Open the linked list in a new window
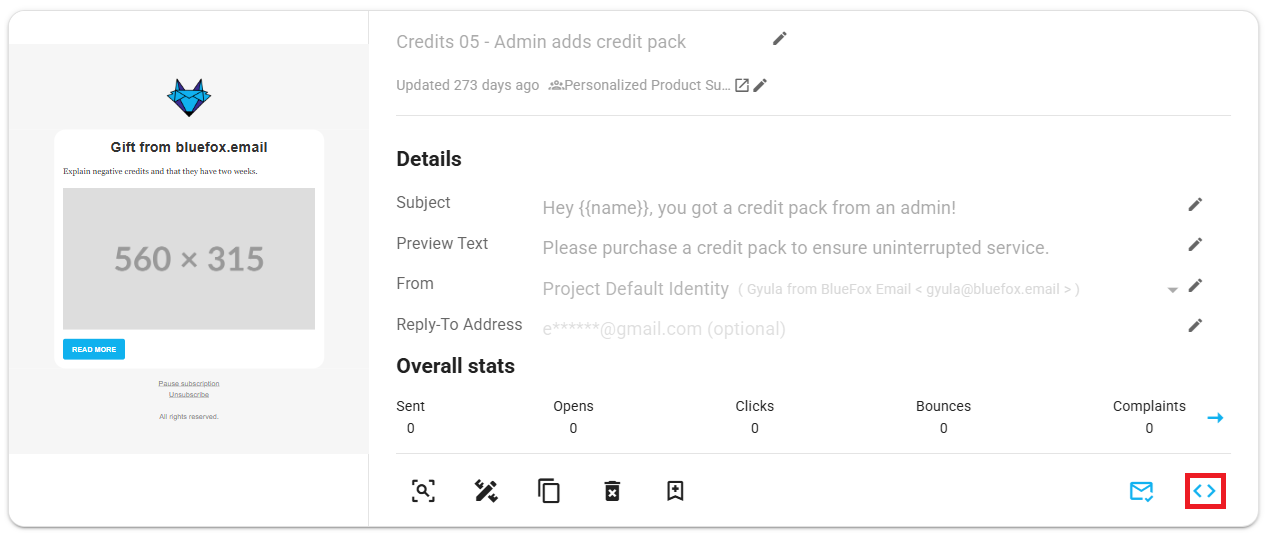1268x533 pixels. 742,86
